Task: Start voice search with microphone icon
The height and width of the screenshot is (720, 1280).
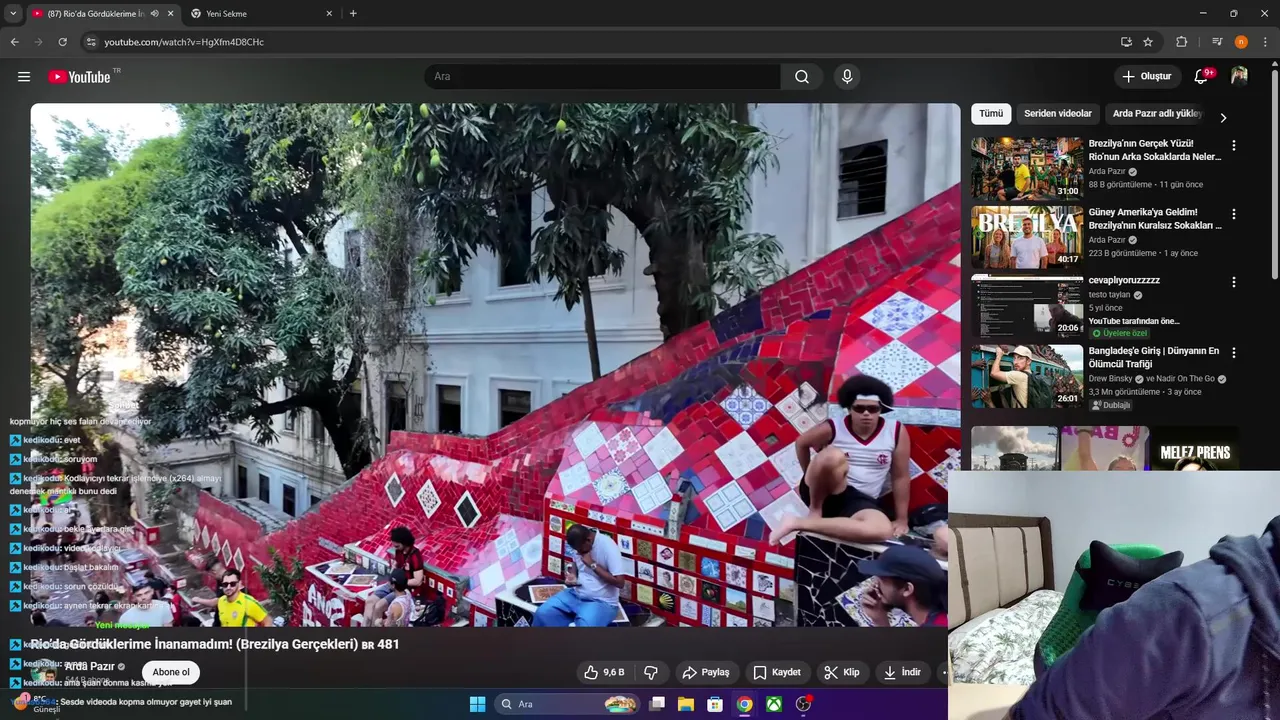Action: tap(847, 77)
